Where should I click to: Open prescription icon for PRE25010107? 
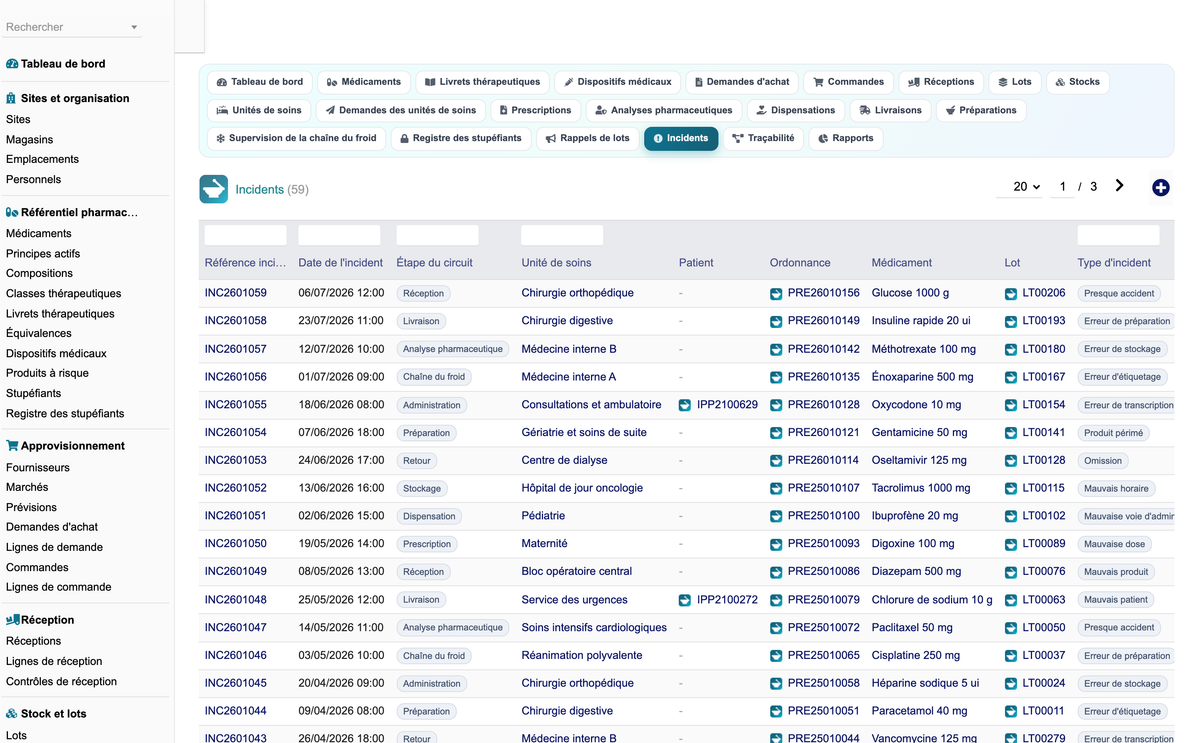click(x=776, y=488)
